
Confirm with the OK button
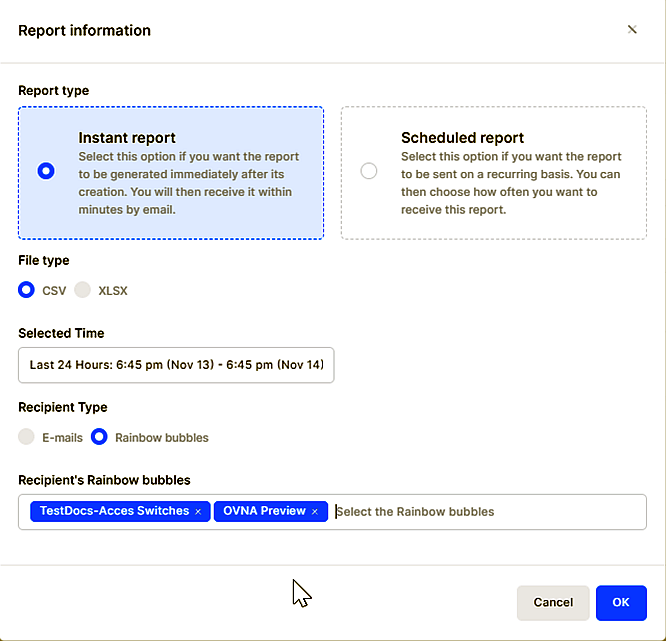(x=621, y=603)
